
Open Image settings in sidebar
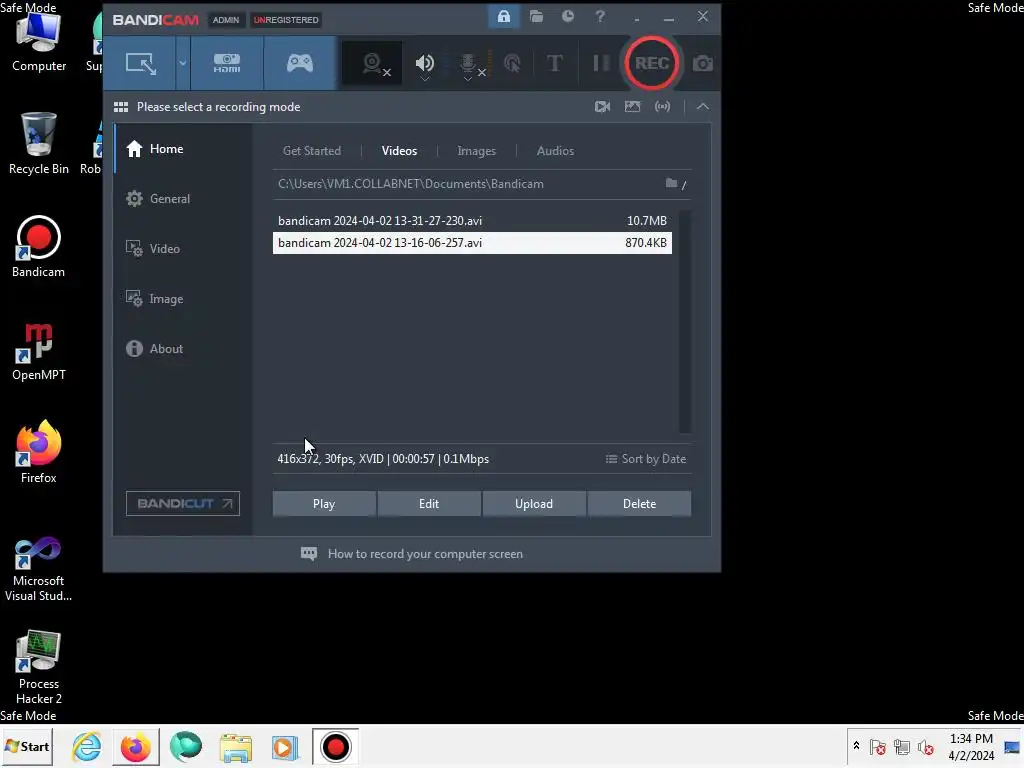(183, 299)
